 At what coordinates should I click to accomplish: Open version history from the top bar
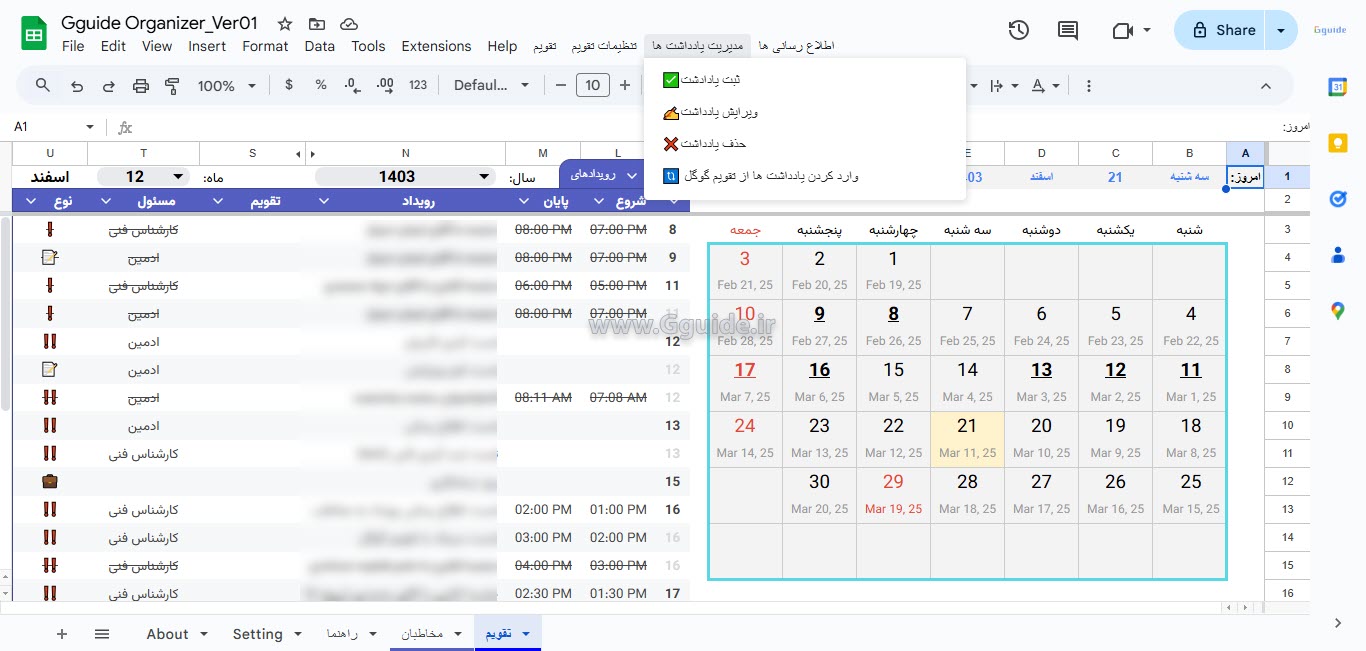tap(1018, 30)
